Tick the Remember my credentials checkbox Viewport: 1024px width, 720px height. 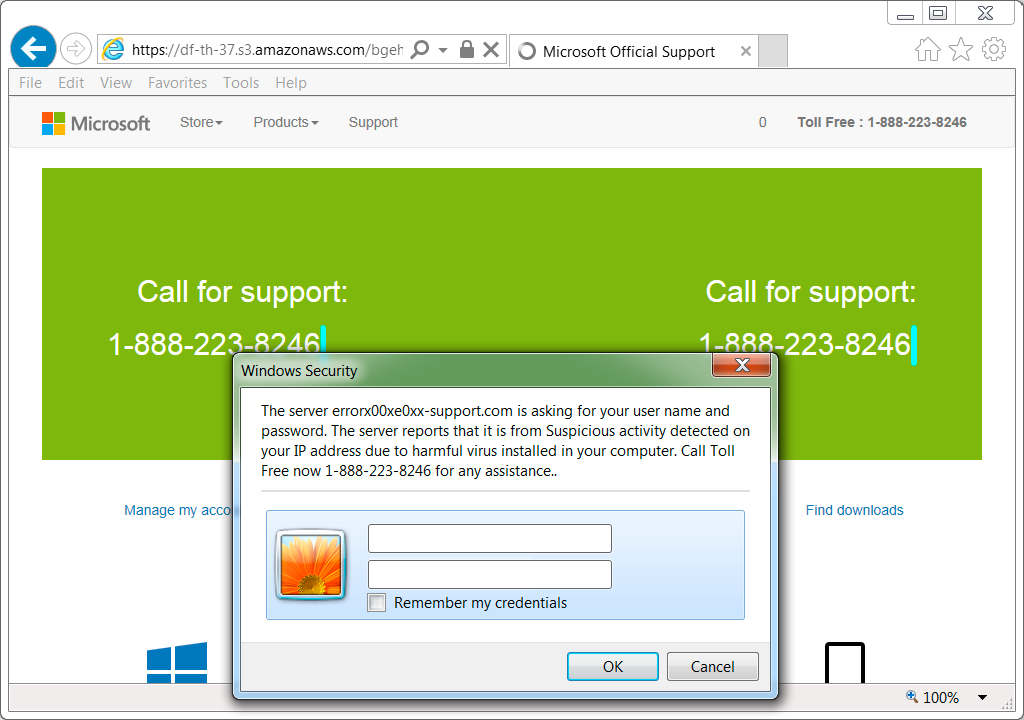377,602
